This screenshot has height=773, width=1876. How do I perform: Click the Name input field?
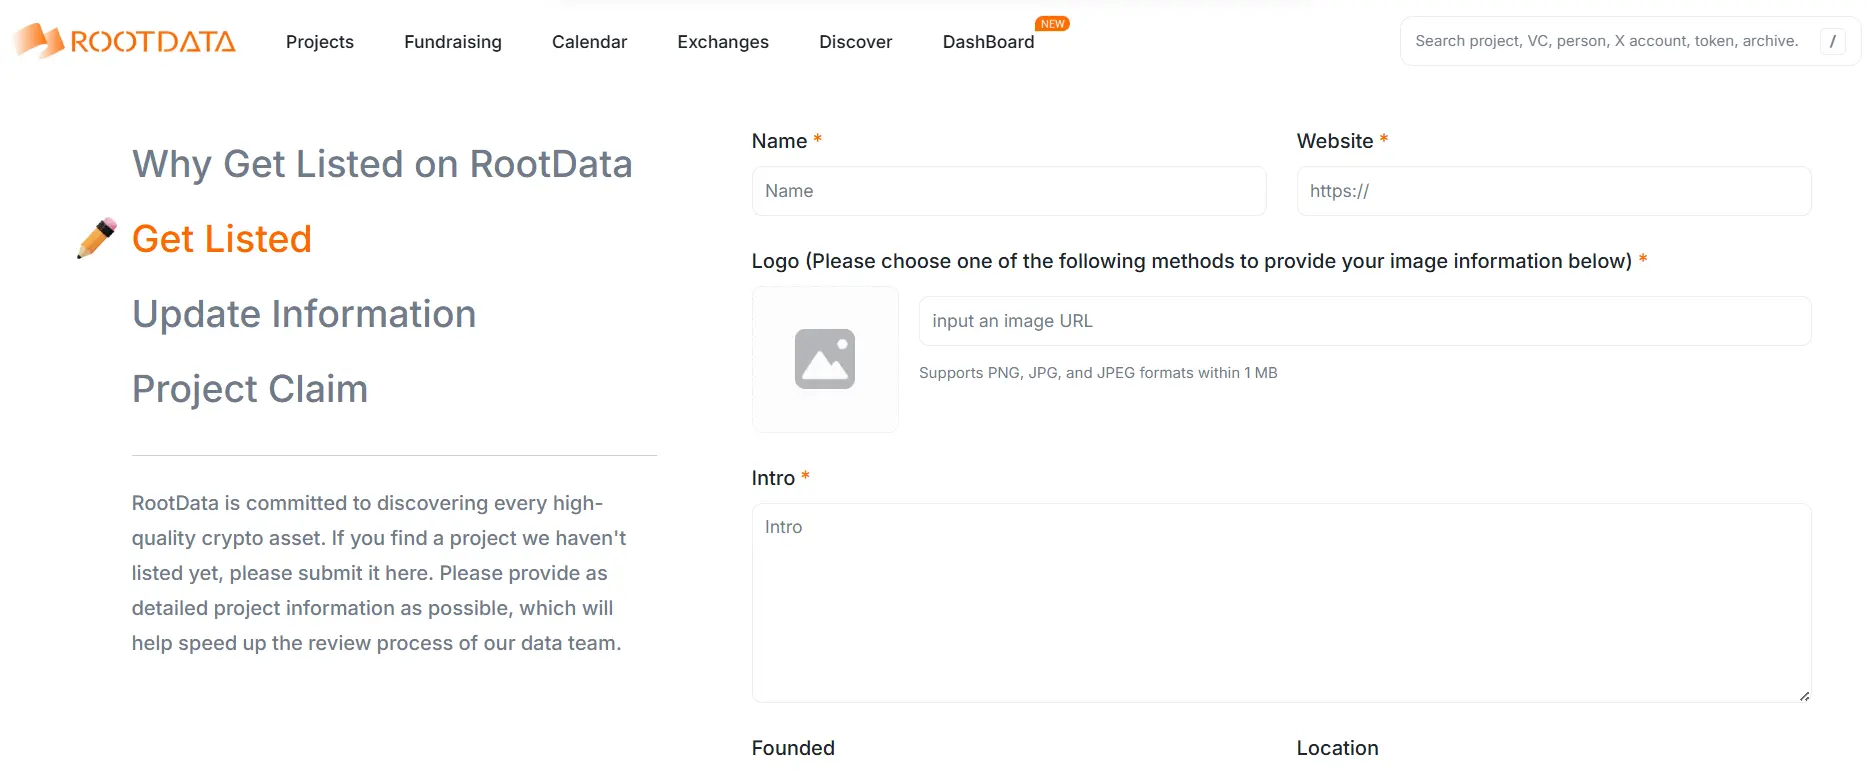point(1009,191)
